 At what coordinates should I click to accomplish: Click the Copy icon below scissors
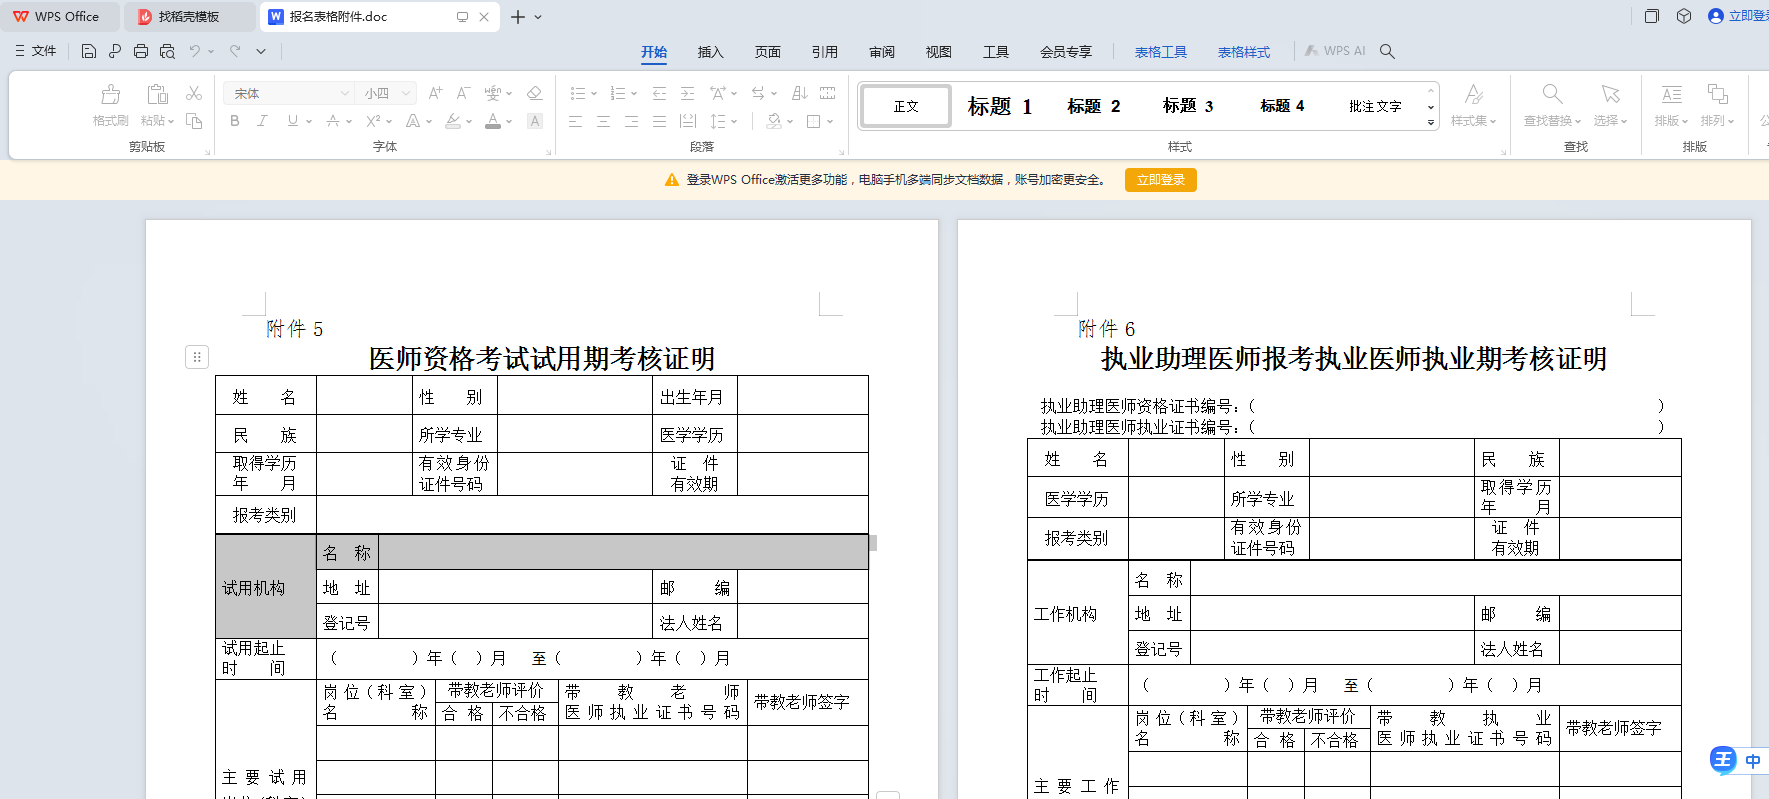tap(194, 121)
